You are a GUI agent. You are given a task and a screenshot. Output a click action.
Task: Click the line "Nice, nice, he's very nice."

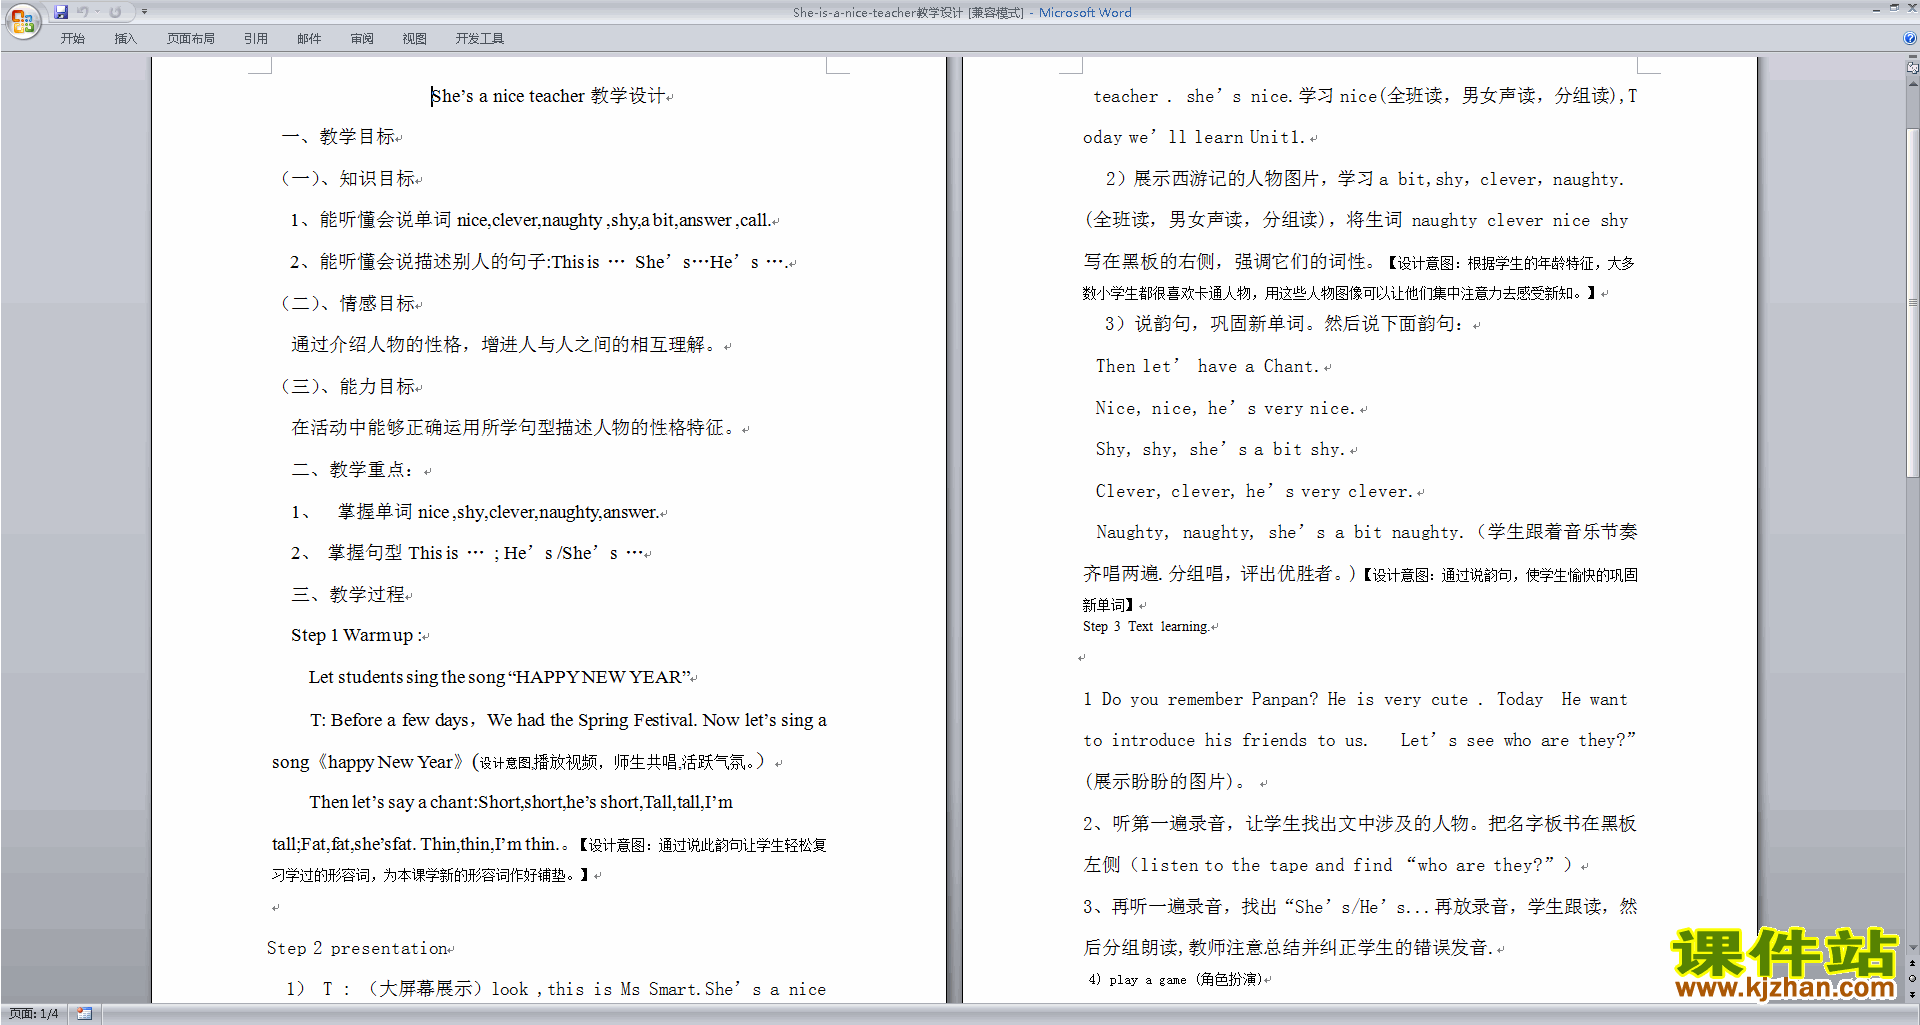[x=1226, y=408]
